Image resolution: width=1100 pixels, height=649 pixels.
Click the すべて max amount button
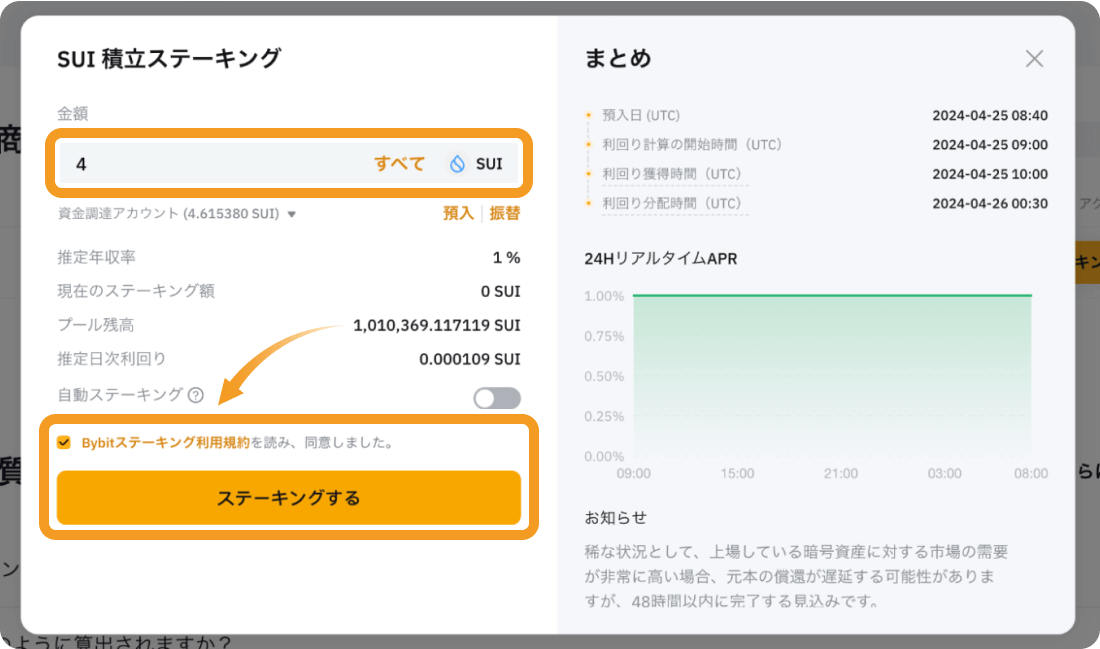399,163
